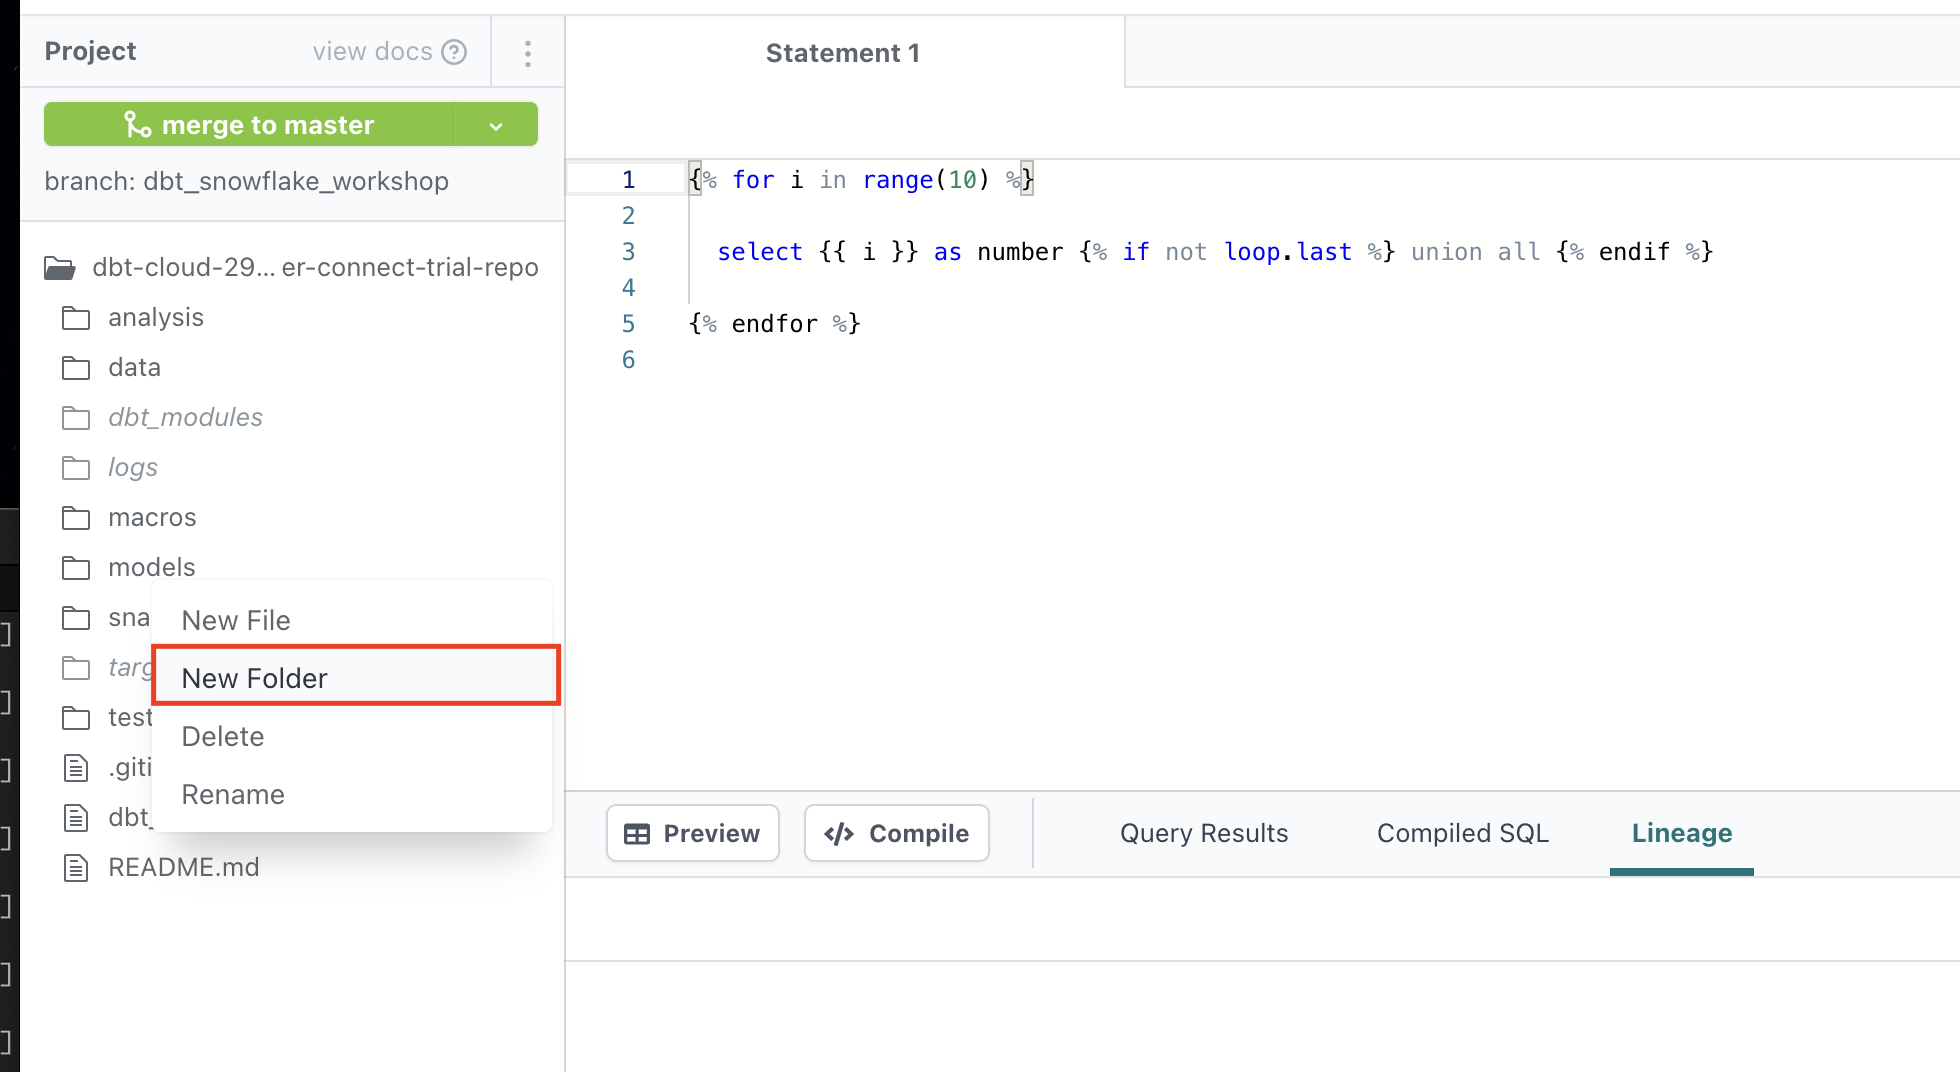Choose Rename in the context menu

point(233,794)
